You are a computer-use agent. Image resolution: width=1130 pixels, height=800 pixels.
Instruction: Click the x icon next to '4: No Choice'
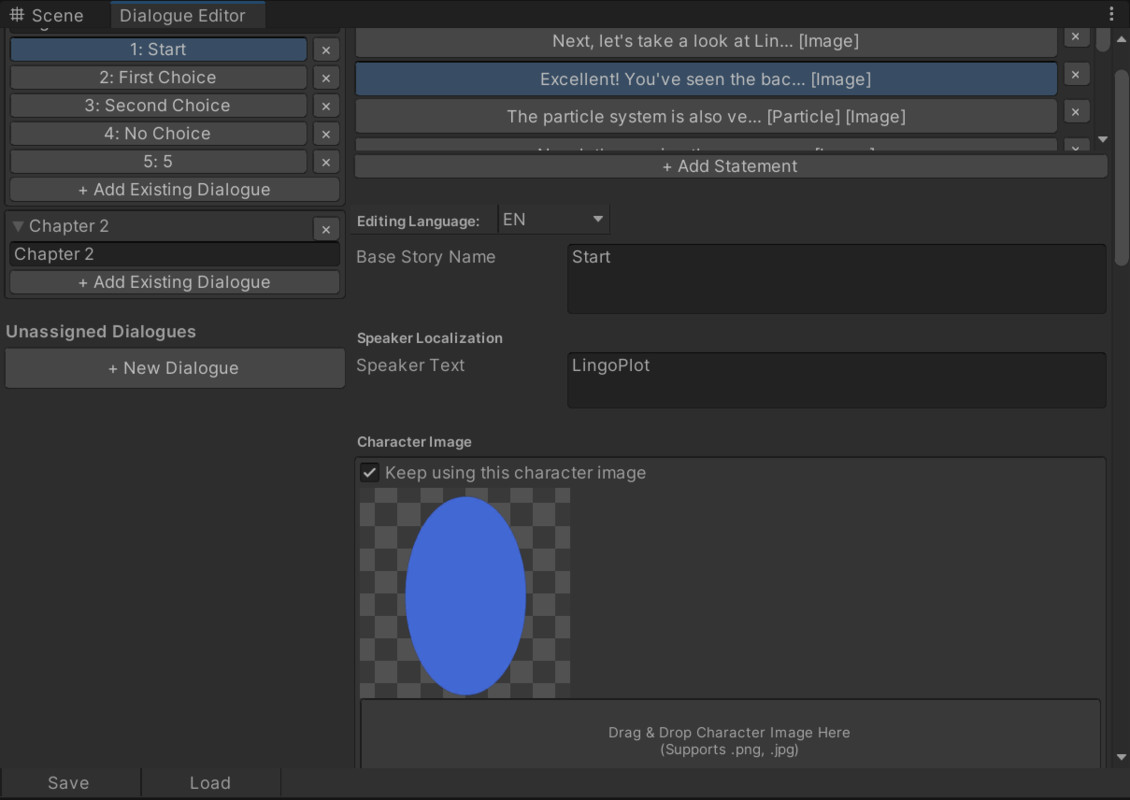(x=326, y=134)
